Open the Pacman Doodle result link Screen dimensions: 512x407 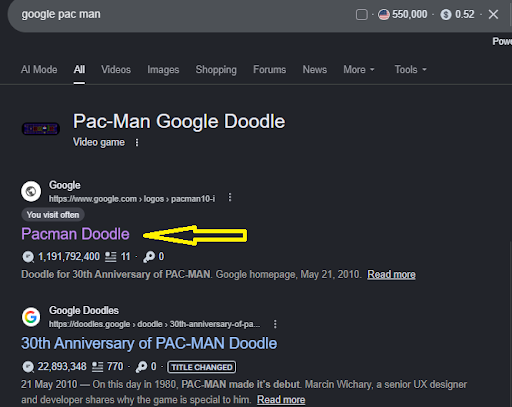tap(75, 234)
